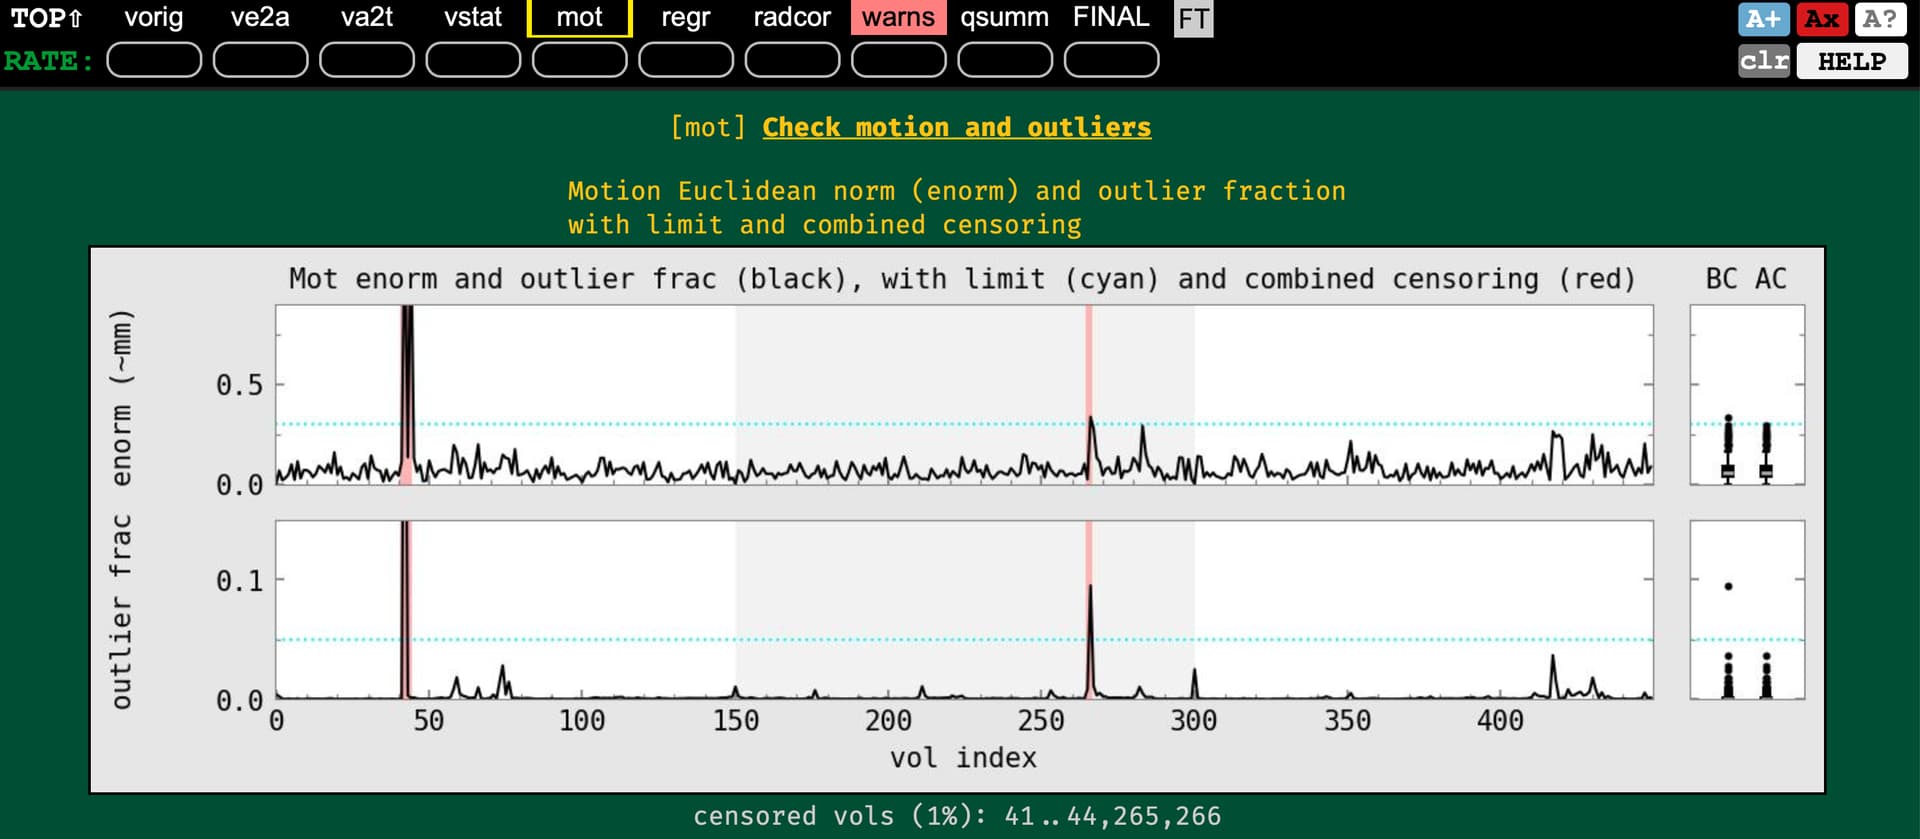Click the rating box under regr
The width and height of the screenshot is (1920, 839).
(686, 60)
